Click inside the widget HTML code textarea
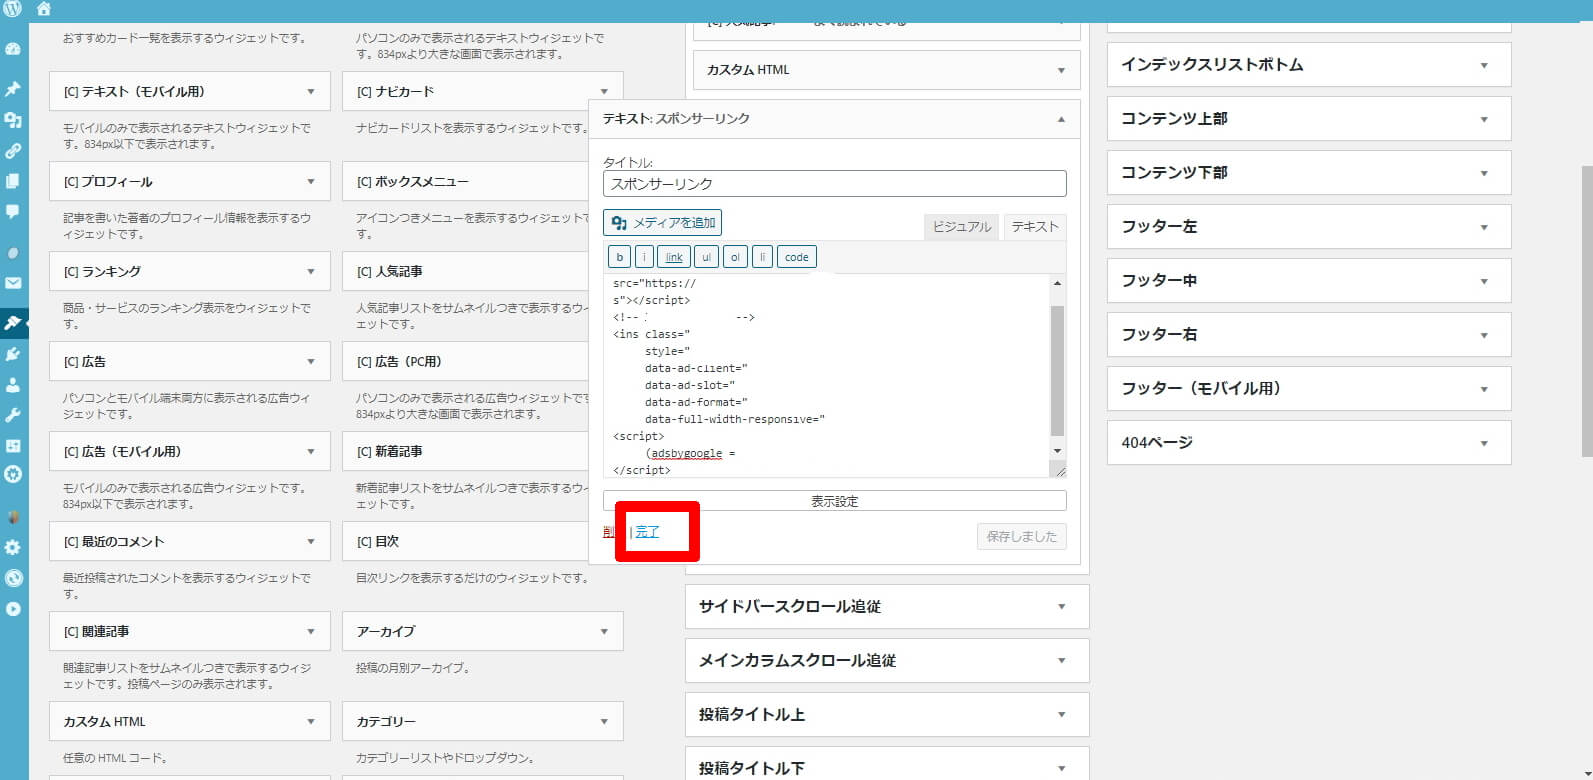The height and width of the screenshot is (780, 1593). 826,376
